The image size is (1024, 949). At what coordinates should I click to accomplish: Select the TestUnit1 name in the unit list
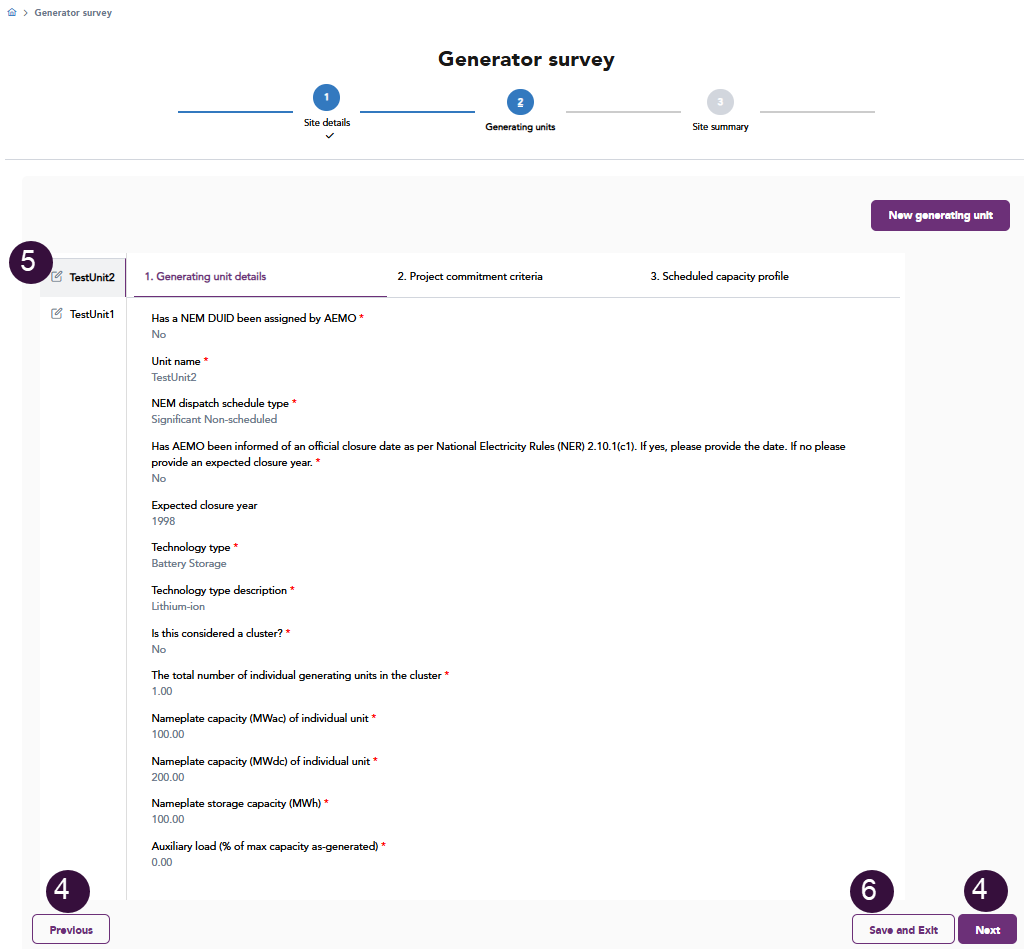point(92,314)
